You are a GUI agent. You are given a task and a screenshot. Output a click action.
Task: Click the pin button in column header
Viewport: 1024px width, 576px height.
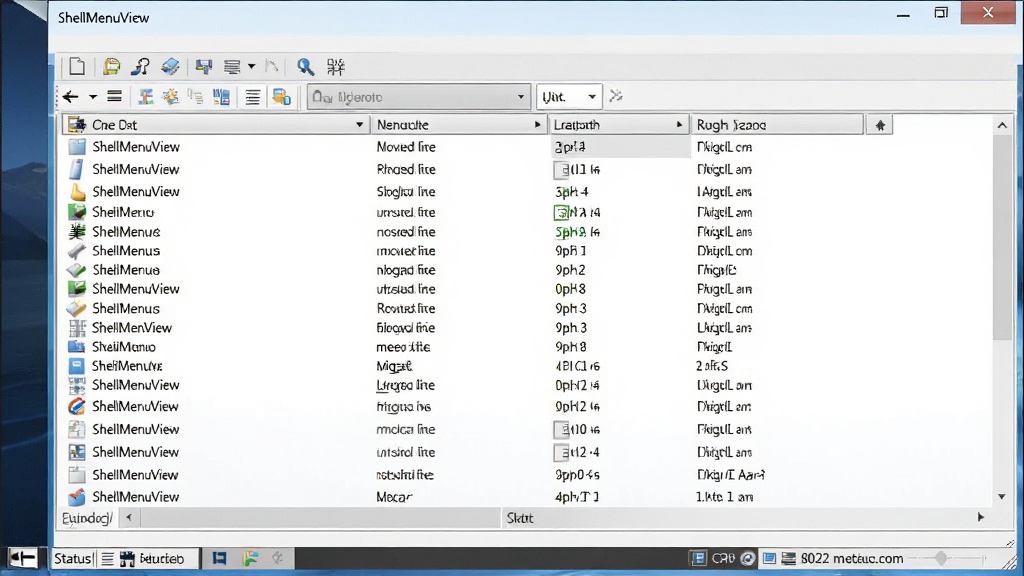point(880,125)
